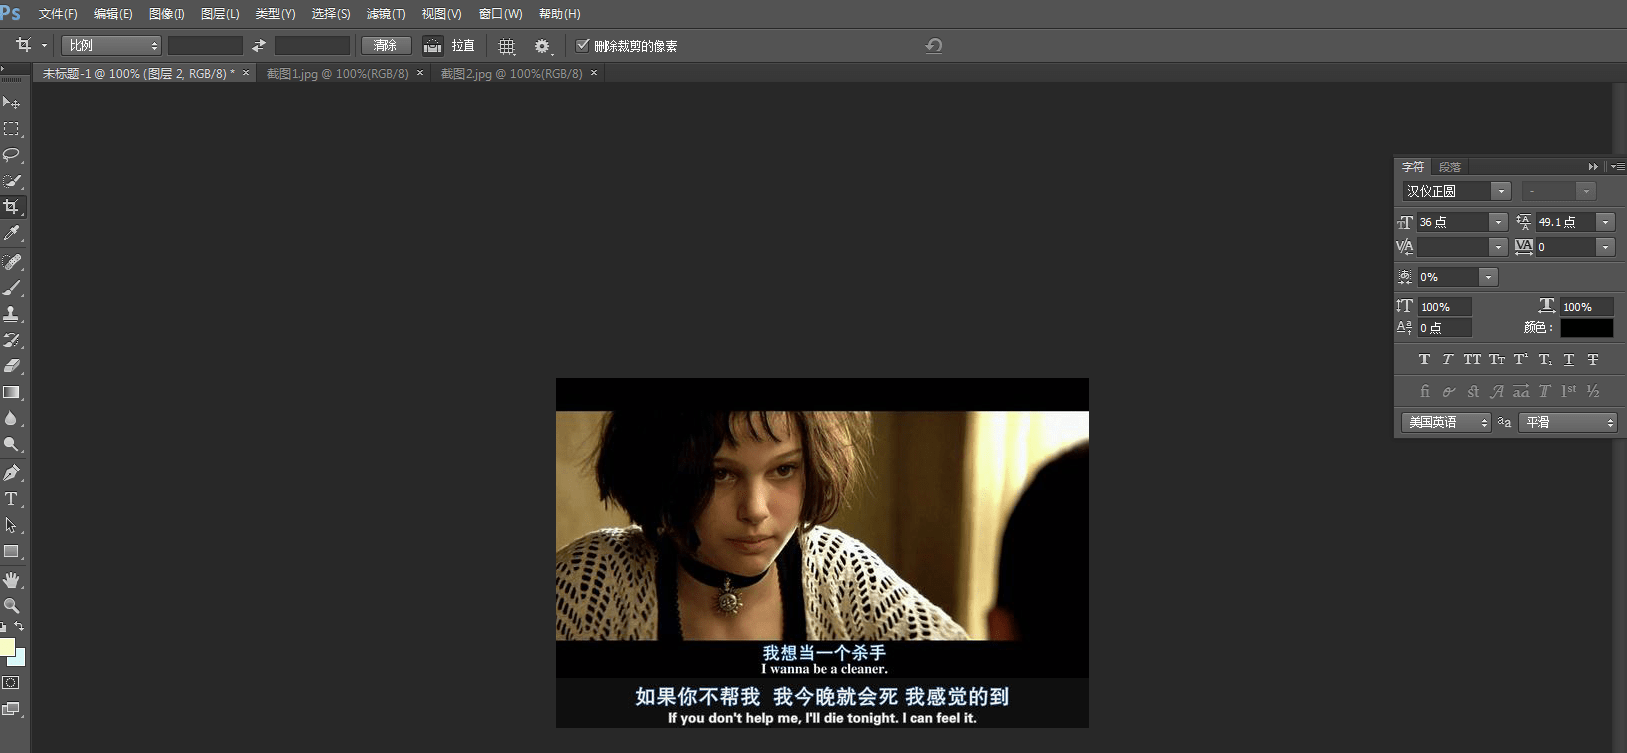The width and height of the screenshot is (1627, 753).
Task: Select the Brush tool
Action: pyautogui.click(x=12, y=288)
